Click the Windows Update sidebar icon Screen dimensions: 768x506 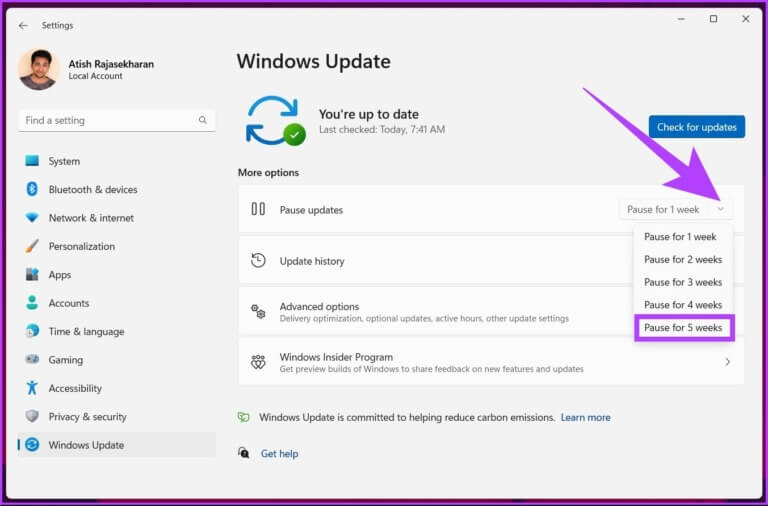coord(32,445)
